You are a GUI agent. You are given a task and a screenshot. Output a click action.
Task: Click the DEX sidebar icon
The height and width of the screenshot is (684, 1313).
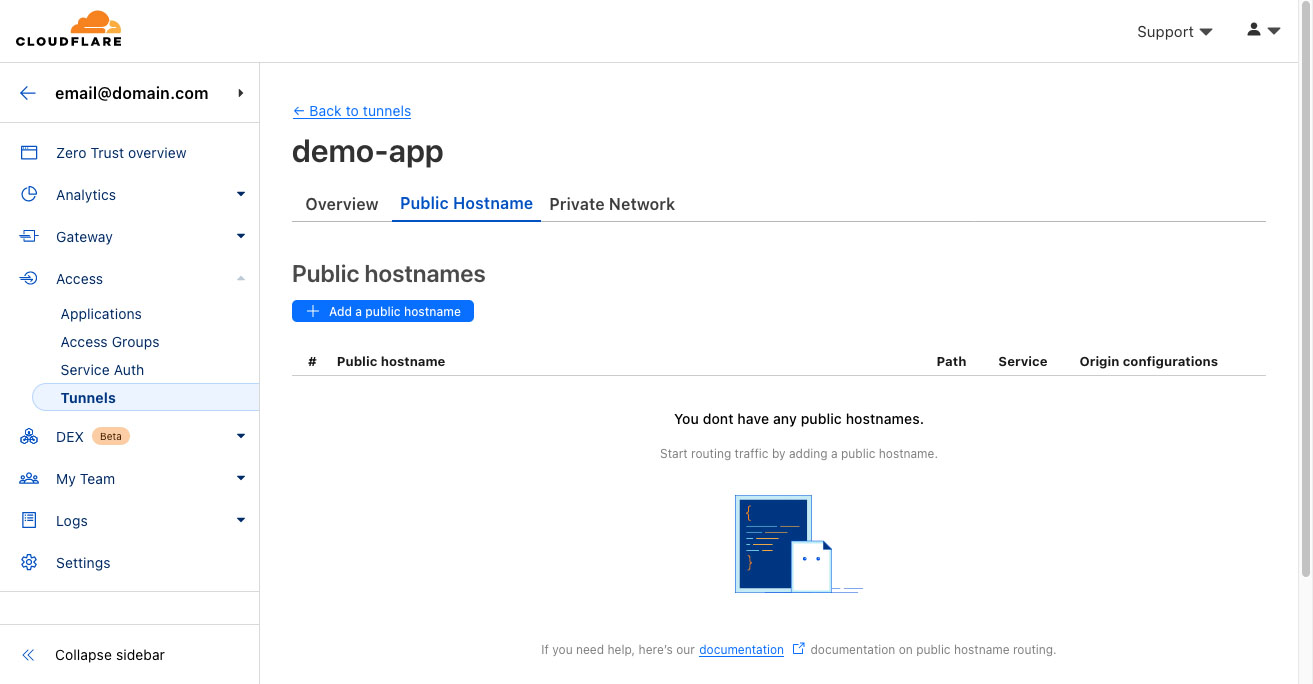29,437
